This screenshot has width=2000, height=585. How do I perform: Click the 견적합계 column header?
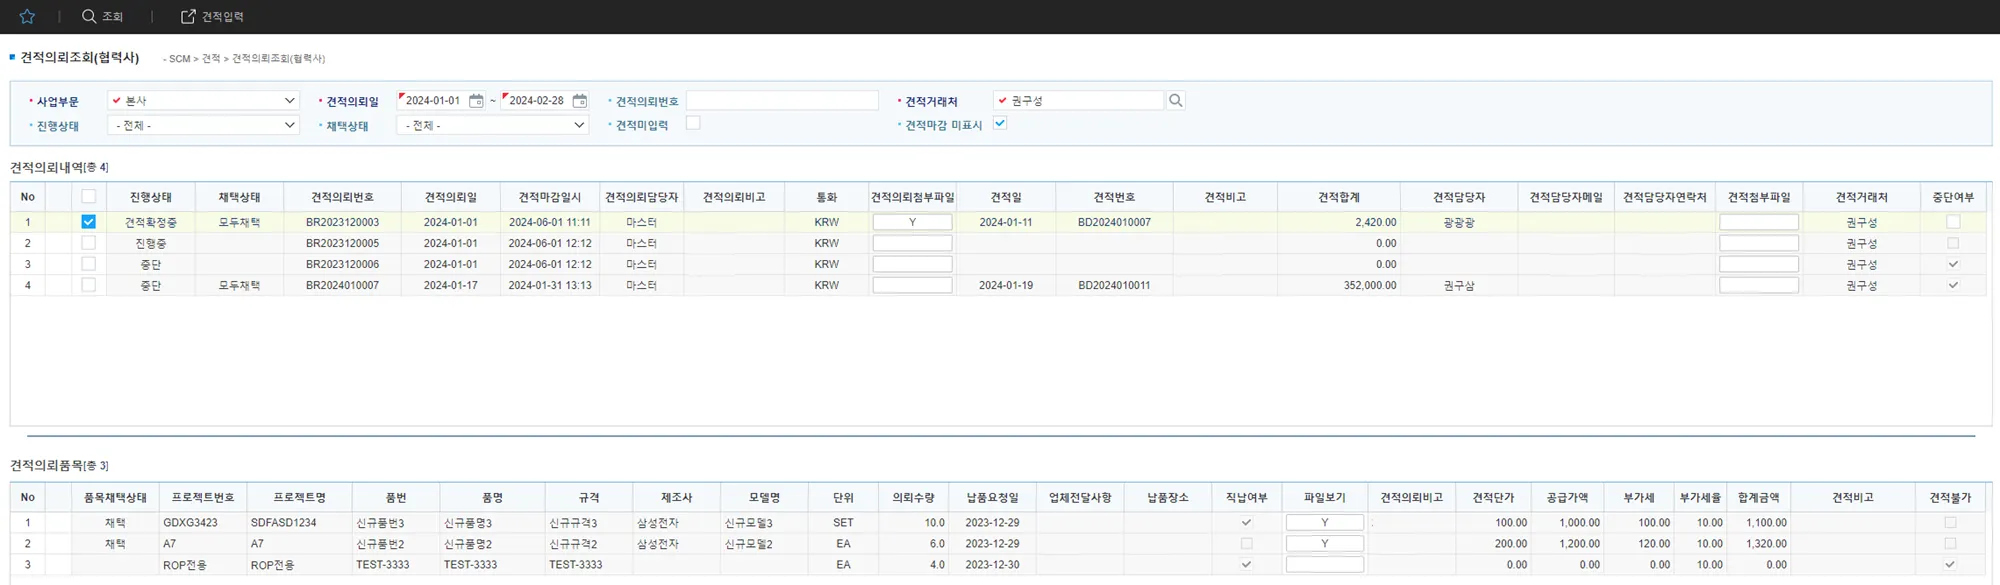[1338, 197]
